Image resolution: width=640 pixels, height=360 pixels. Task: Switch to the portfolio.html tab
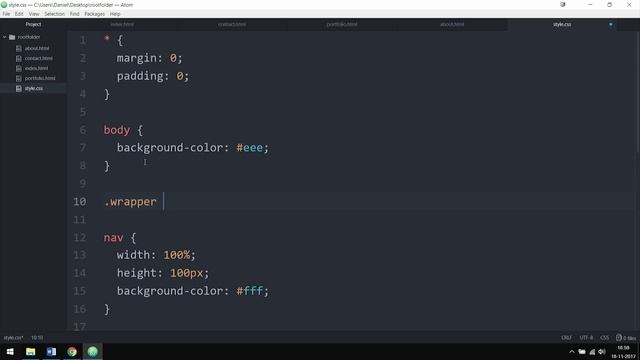[x=342, y=24]
